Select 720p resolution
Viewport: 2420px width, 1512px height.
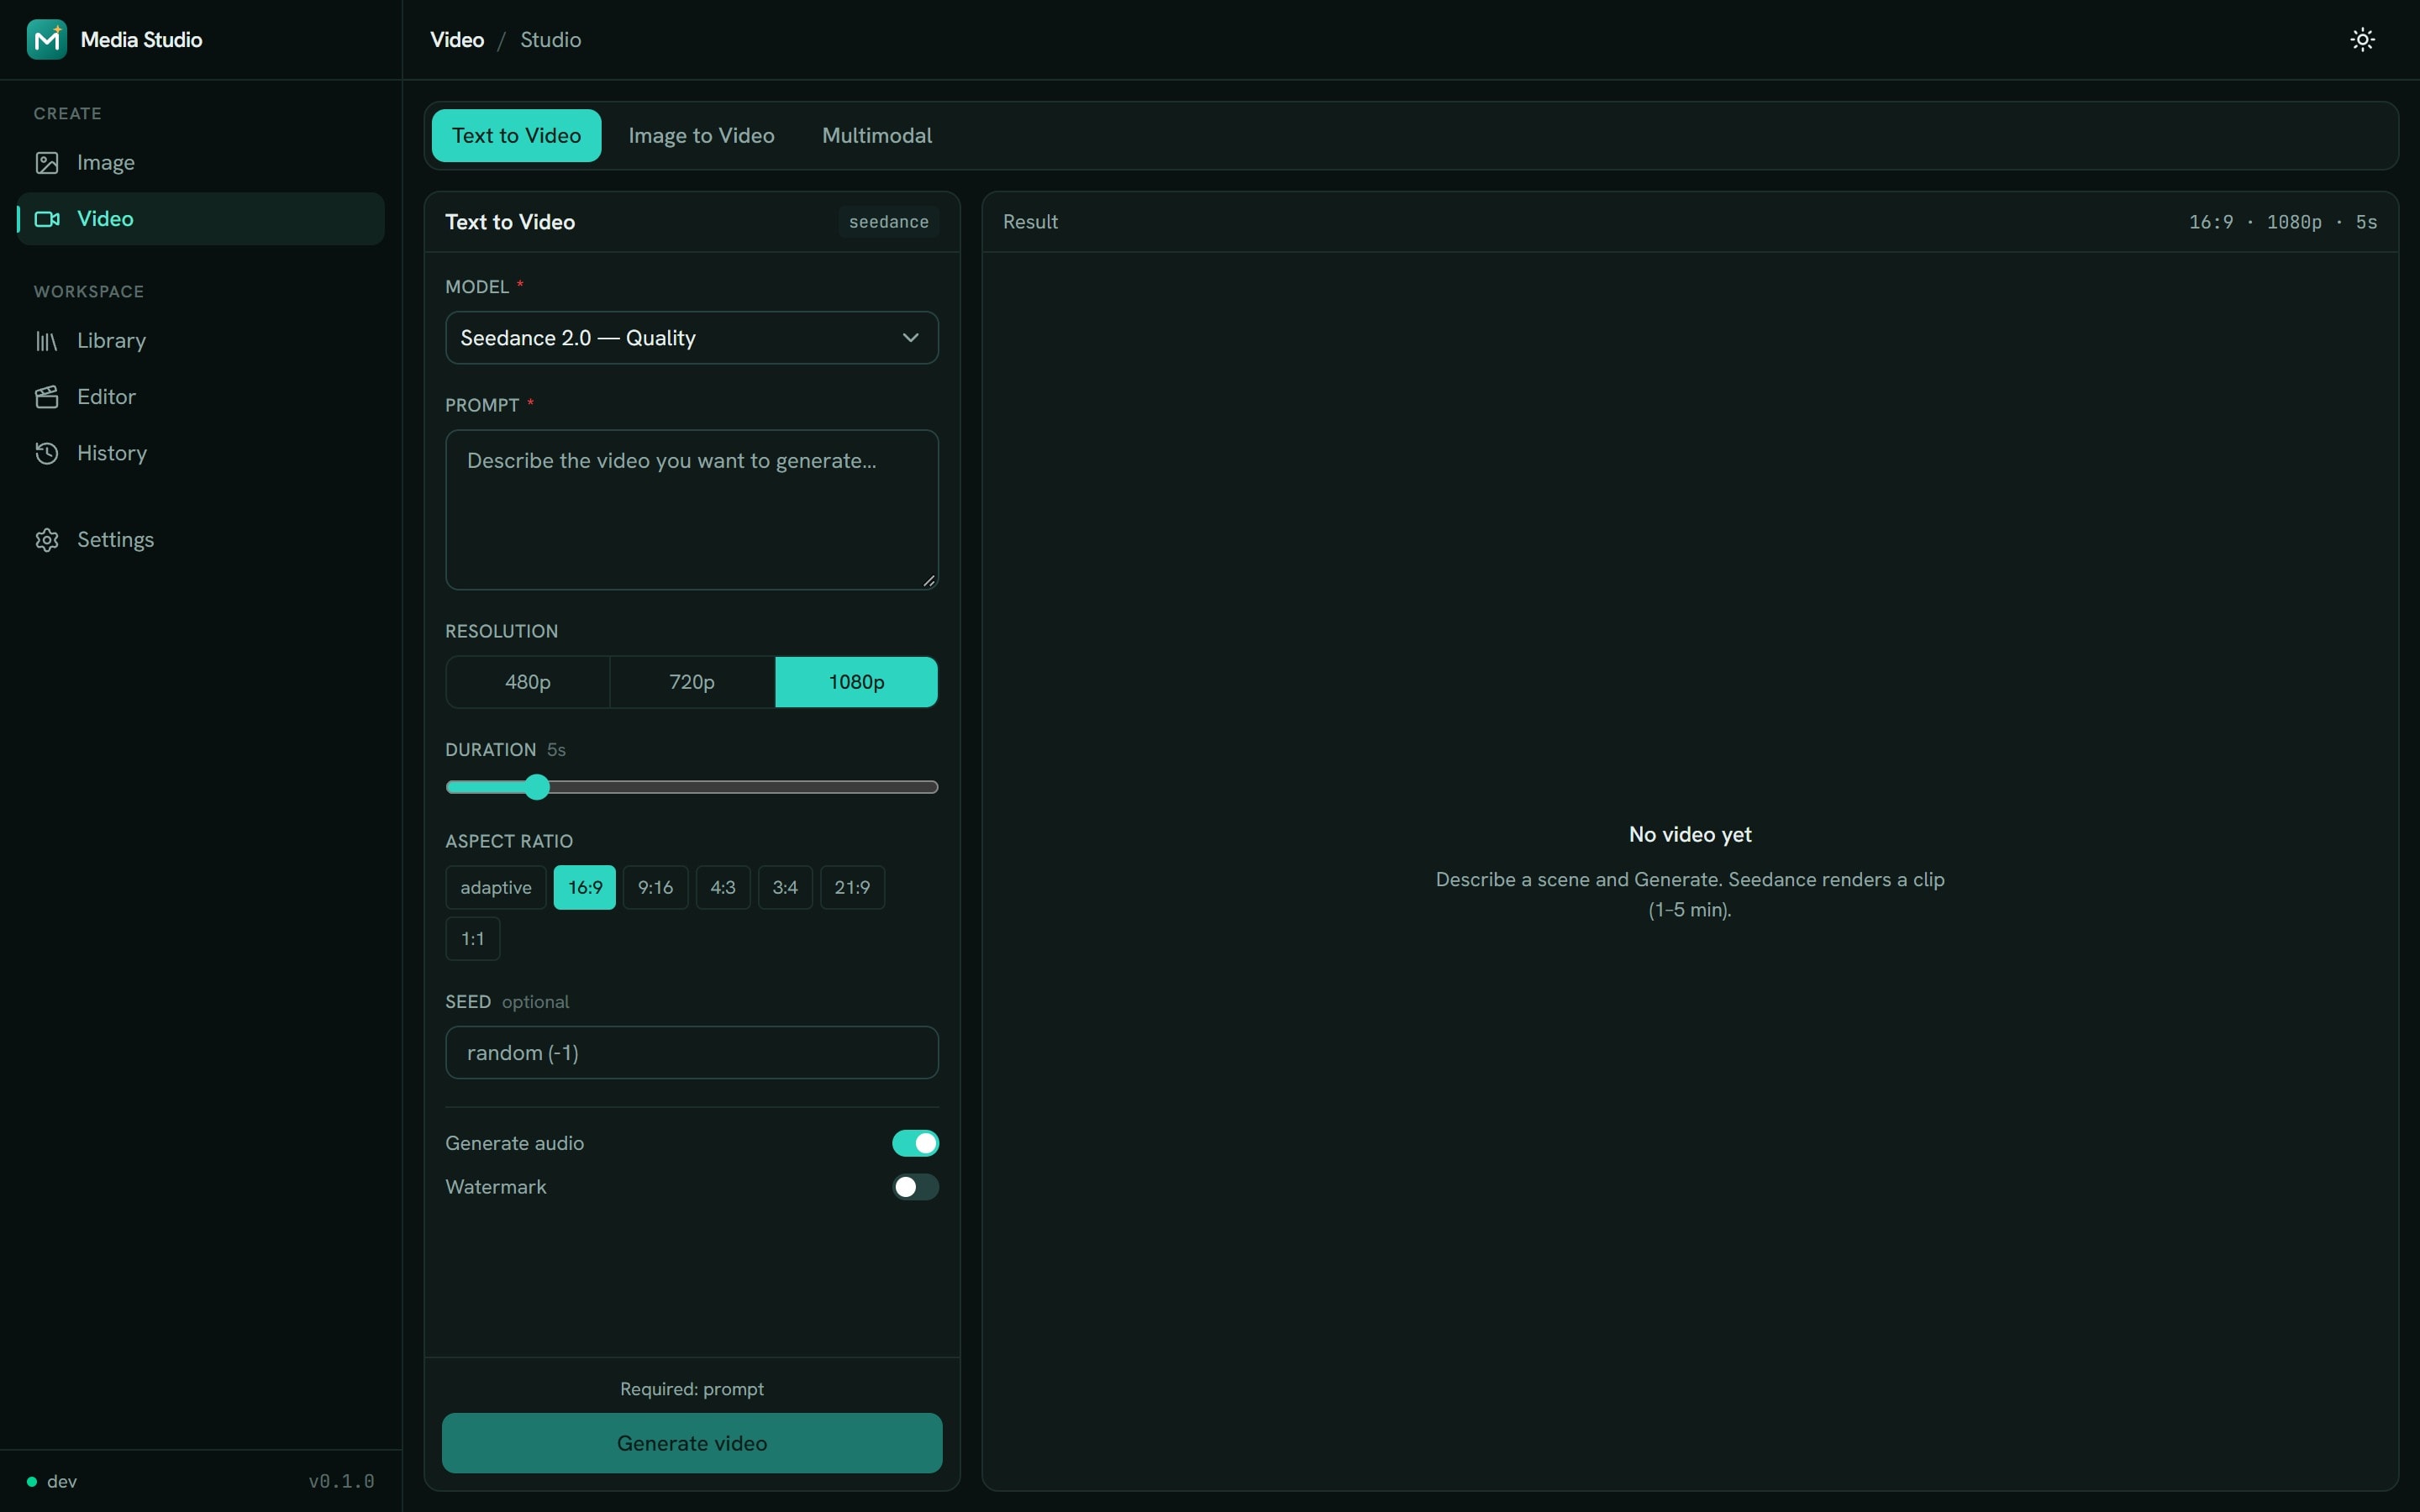click(x=692, y=682)
